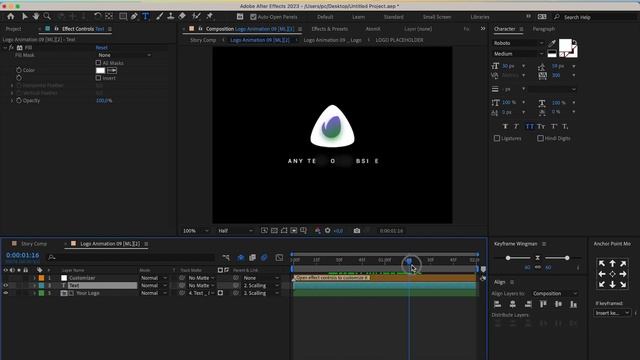Click the Fill color eyedropper button

coord(112,70)
